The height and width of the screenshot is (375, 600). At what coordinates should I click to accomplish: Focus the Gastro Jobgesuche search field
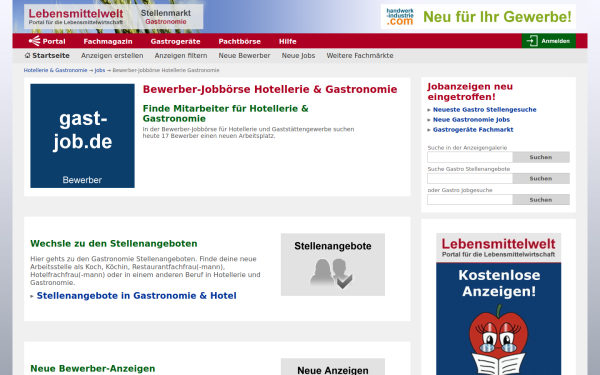tap(470, 199)
